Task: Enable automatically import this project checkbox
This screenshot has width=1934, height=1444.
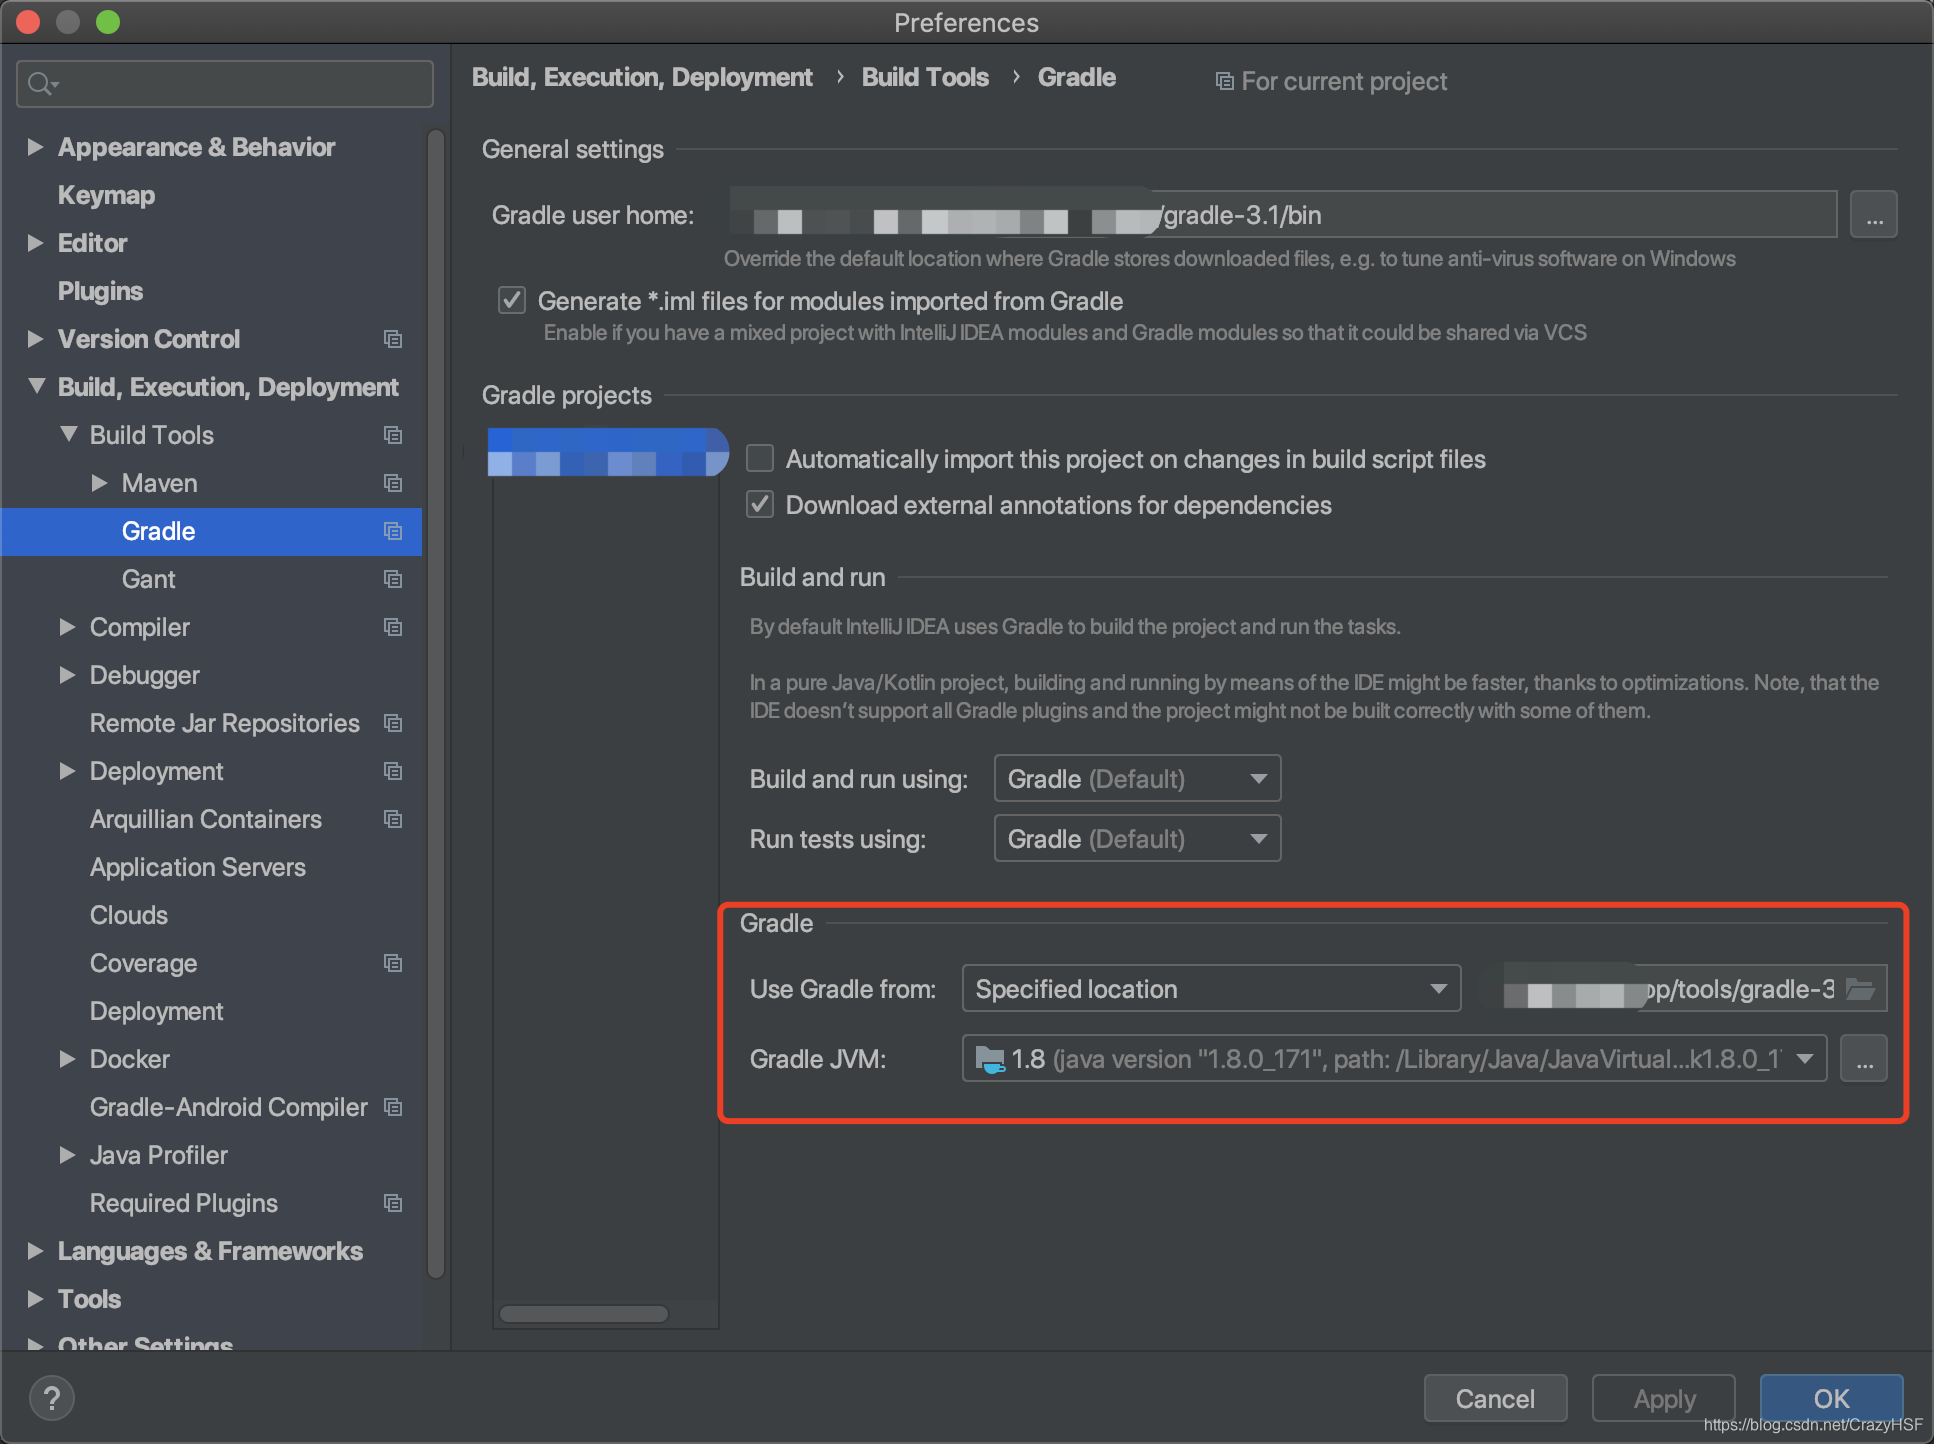Action: [760, 458]
